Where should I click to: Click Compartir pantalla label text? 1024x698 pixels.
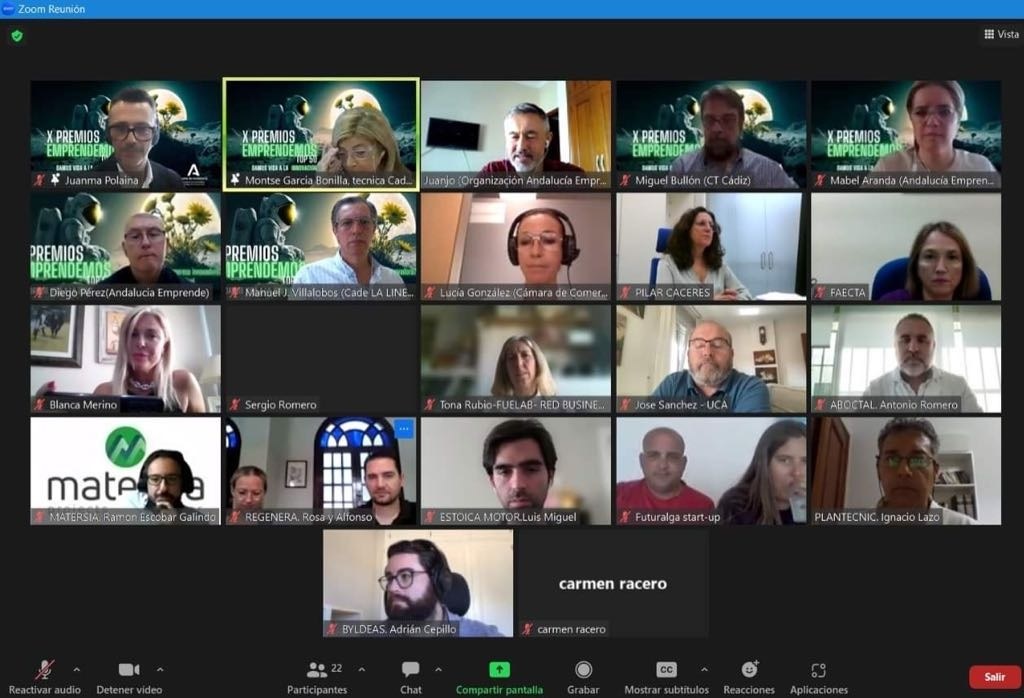[500, 690]
